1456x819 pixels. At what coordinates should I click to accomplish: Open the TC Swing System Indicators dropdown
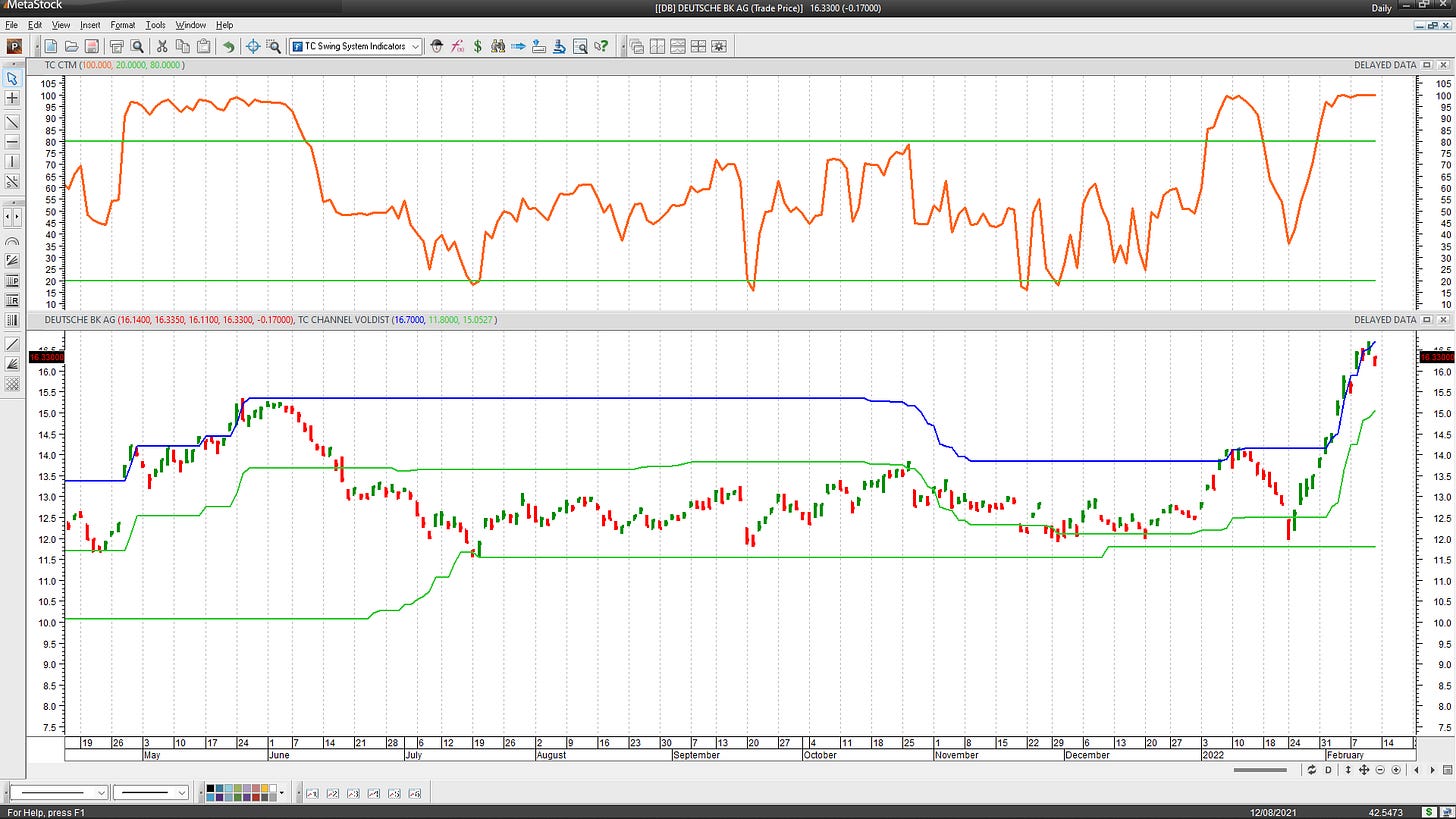pos(355,46)
